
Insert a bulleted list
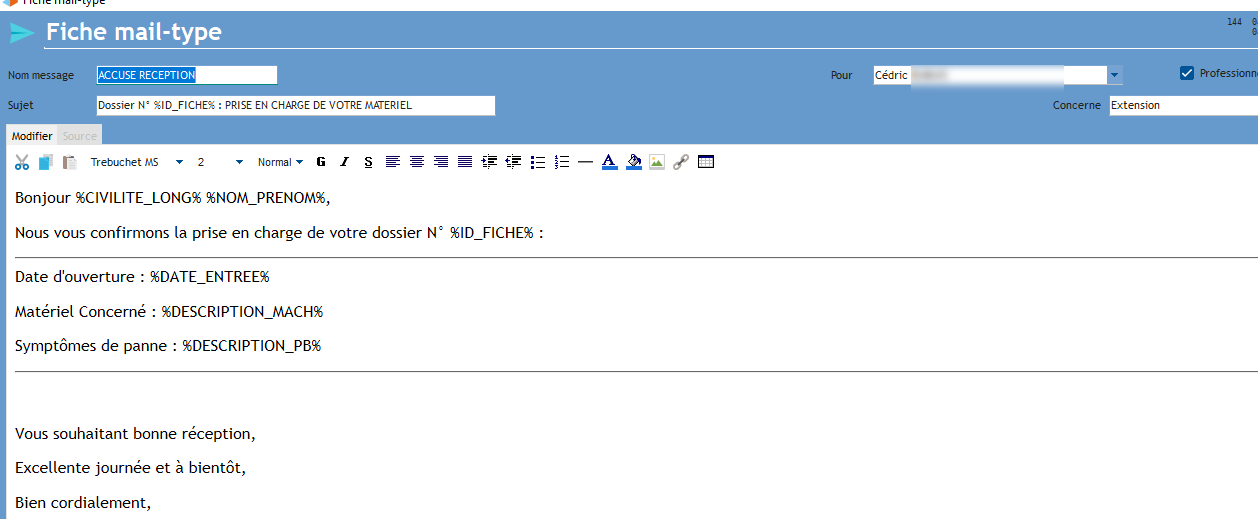[538, 162]
